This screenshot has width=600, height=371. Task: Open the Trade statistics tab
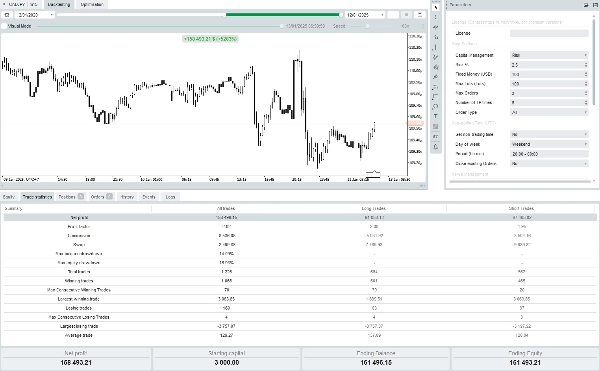coord(37,197)
